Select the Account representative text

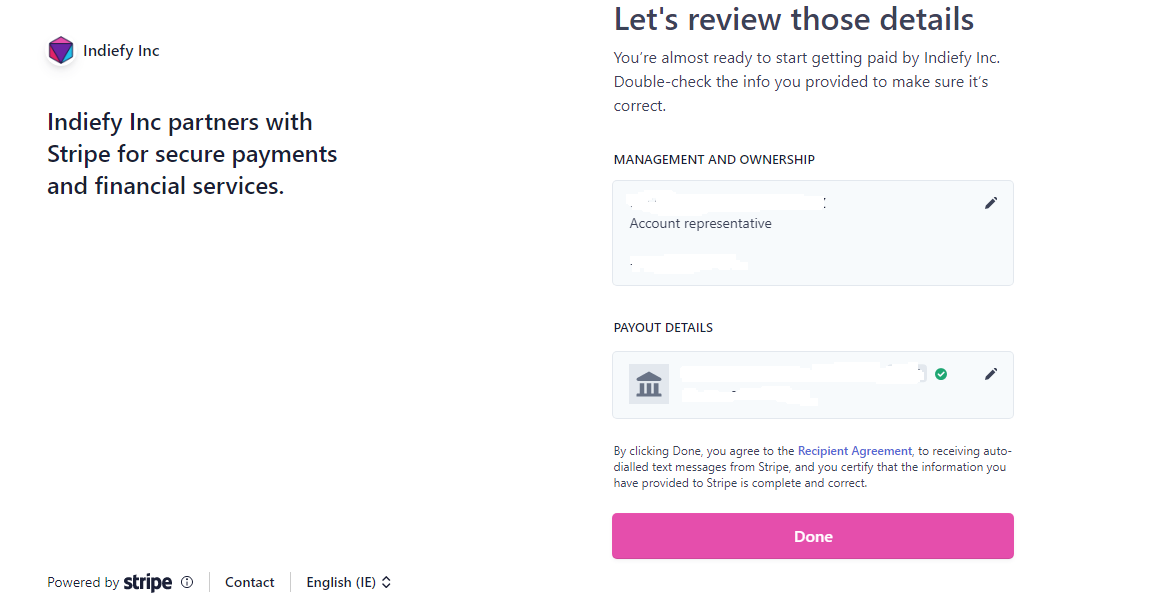click(x=700, y=224)
